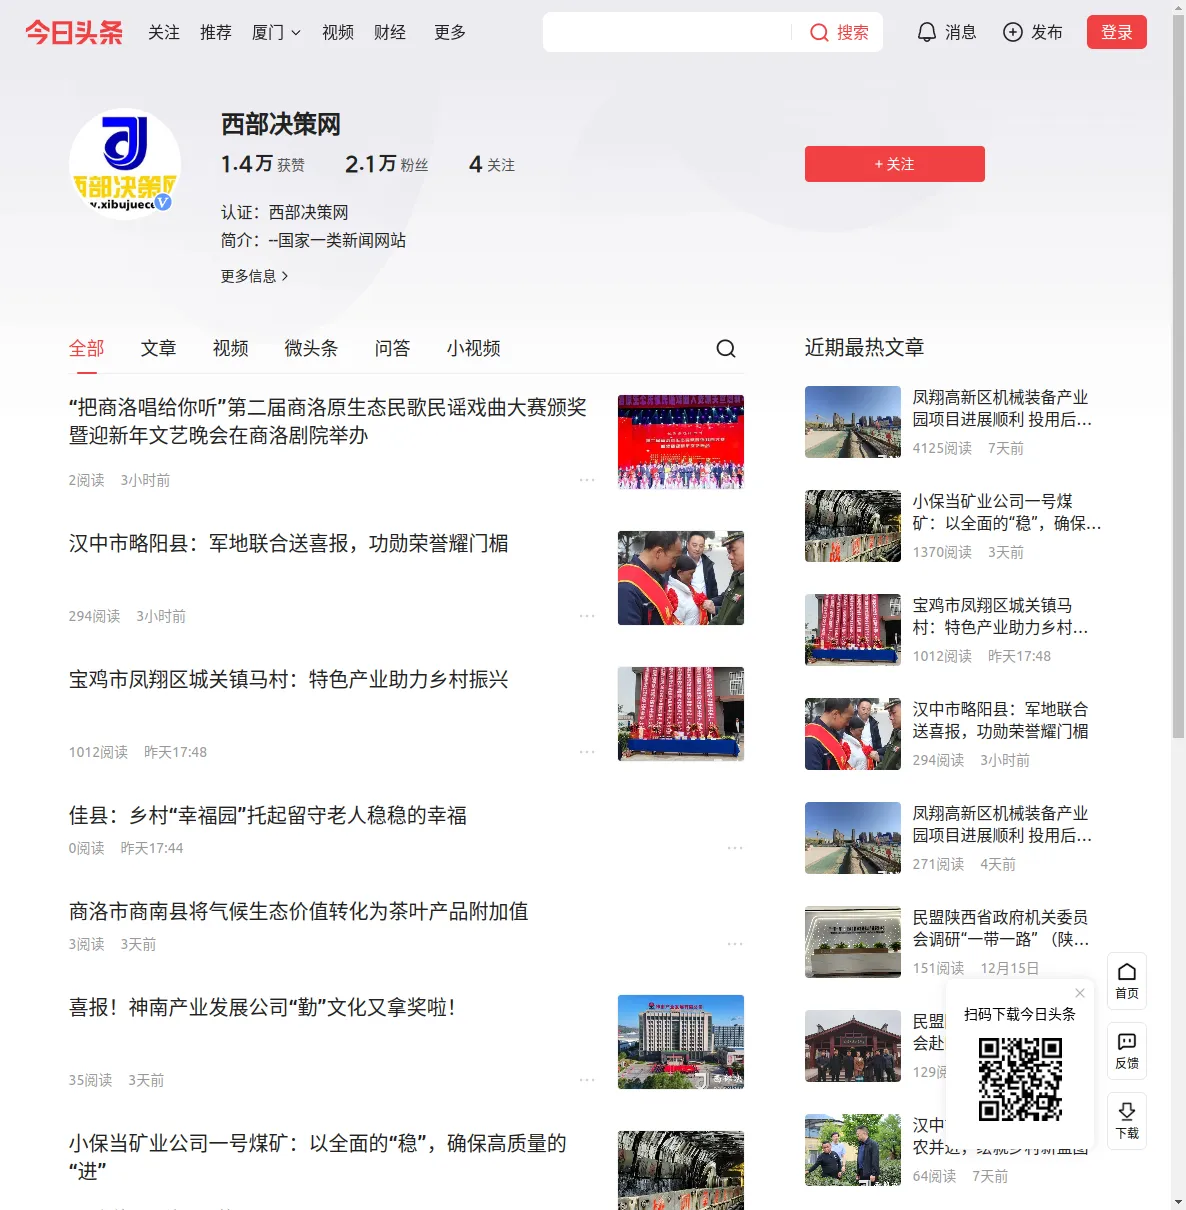The height and width of the screenshot is (1210, 1186).
Task: Open article 佳县：乡村“幸福园”
Action: [268, 816]
